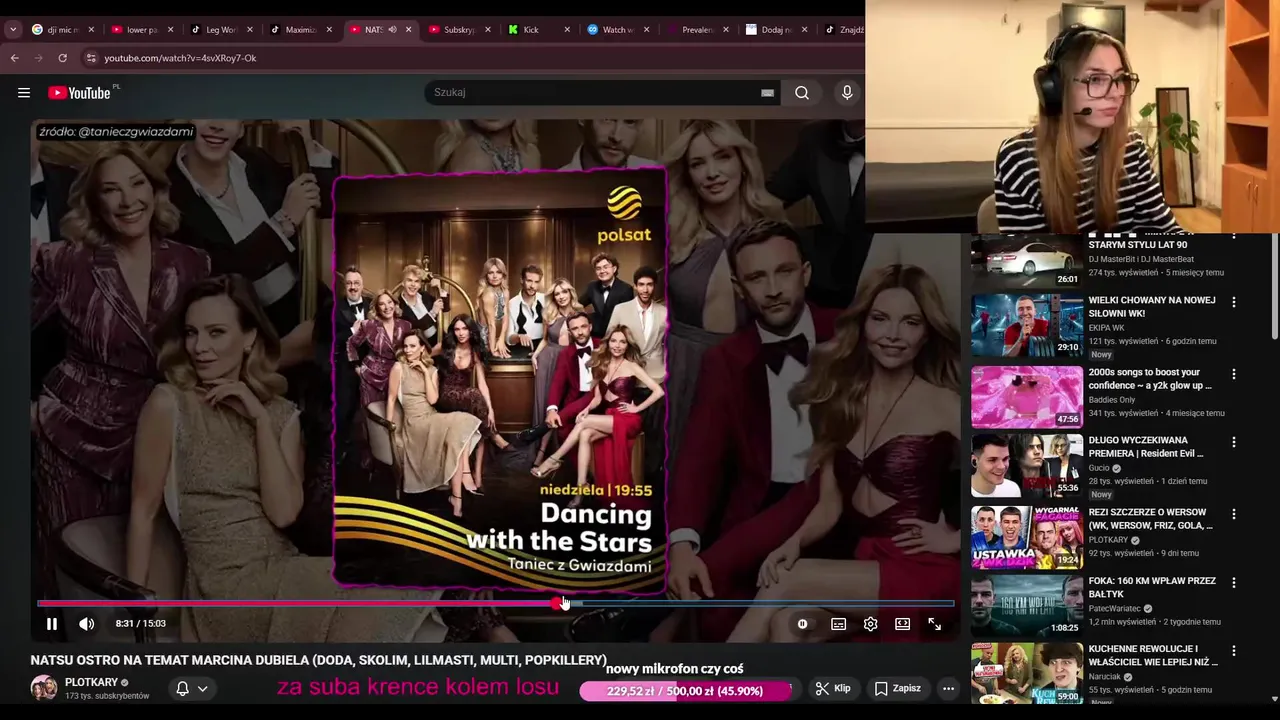Open options menu for WIELKI CHOWANY video

point(1234,302)
